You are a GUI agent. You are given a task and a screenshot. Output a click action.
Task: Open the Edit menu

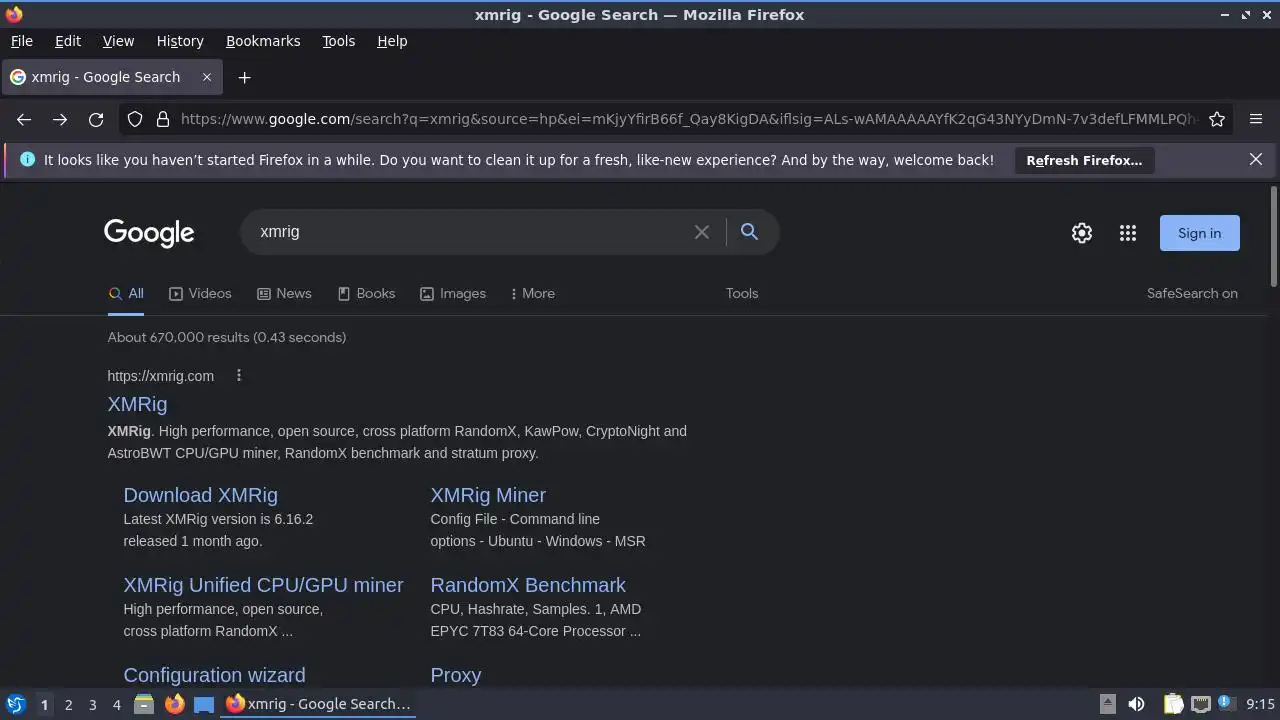(x=68, y=41)
